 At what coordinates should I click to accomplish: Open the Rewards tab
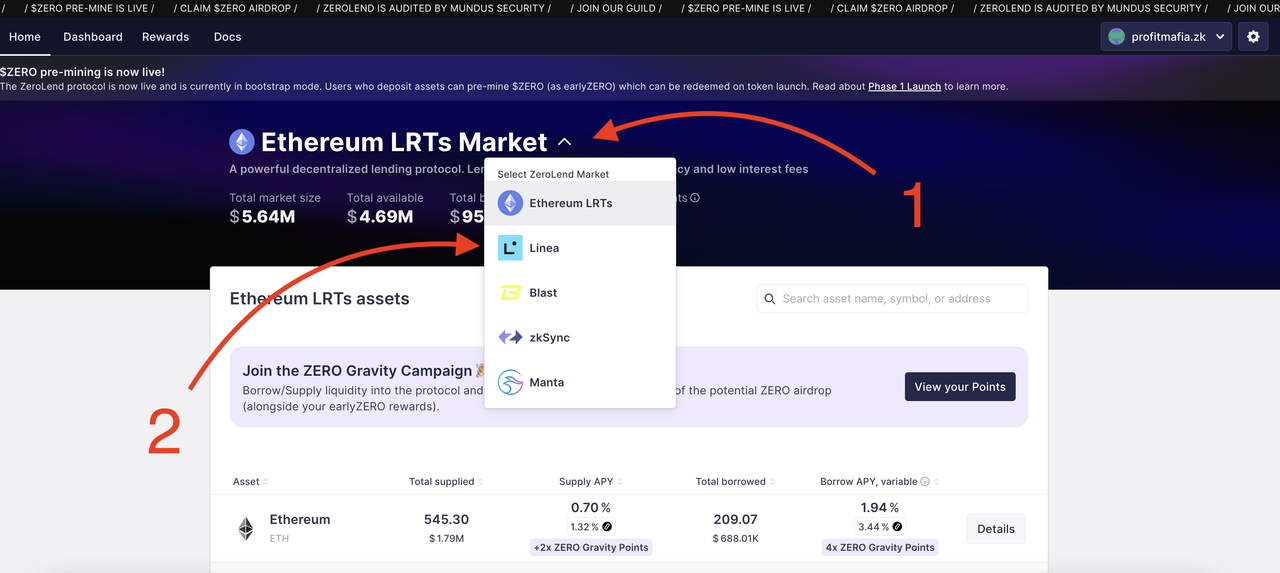coord(166,37)
